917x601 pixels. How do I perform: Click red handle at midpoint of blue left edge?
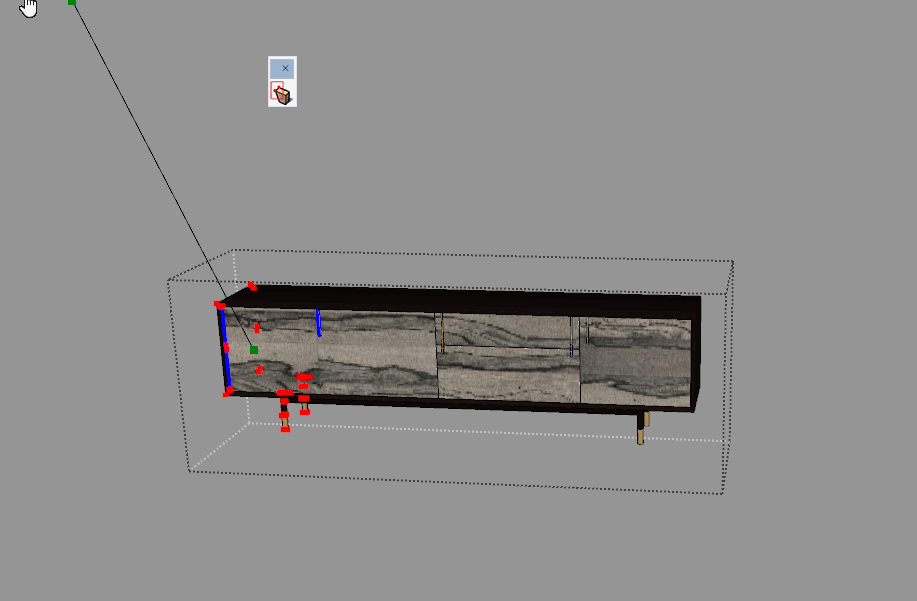point(226,348)
